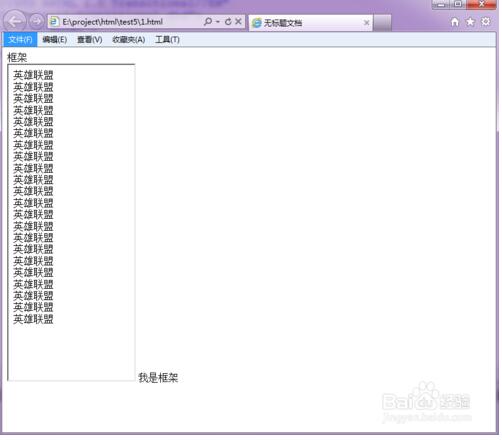Click the browser Back arrow button
Viewport: 502px width, 440px height.
pyautogui.click(x=14, y=22)
